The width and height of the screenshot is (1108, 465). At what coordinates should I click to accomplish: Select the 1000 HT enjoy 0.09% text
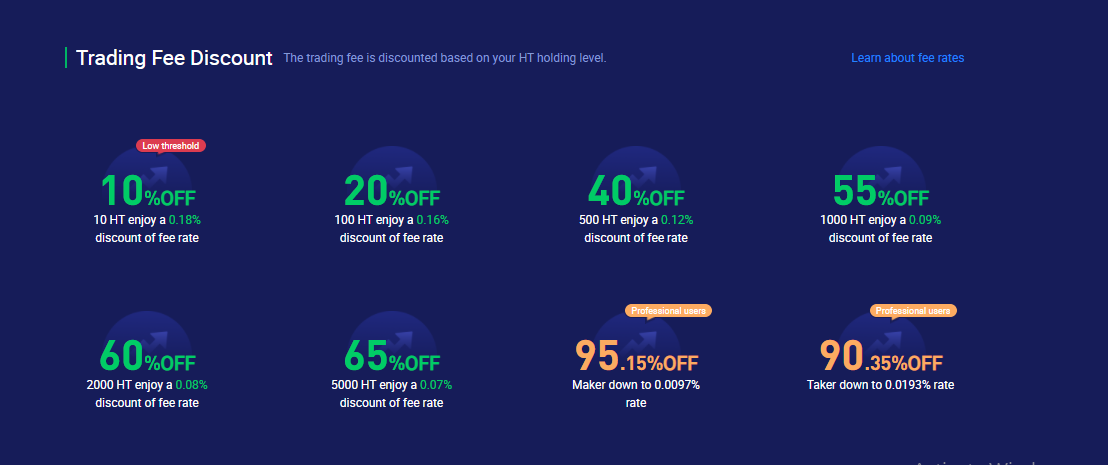click(880, 220)
